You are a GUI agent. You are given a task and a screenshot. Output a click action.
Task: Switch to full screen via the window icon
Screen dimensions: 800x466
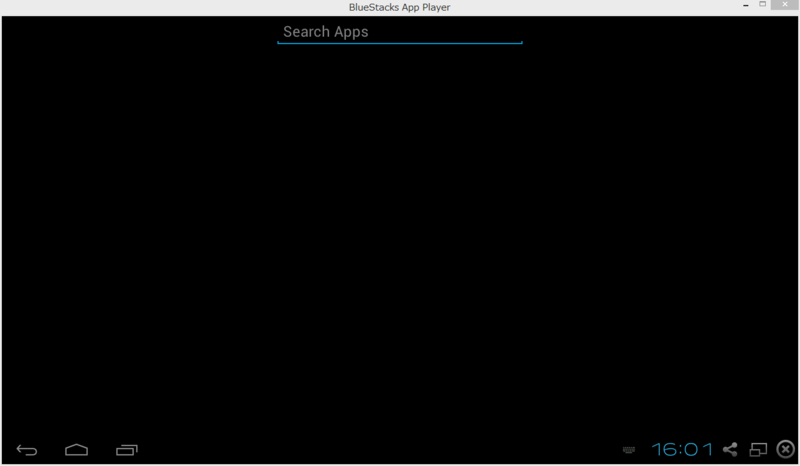tap(758, 449)
